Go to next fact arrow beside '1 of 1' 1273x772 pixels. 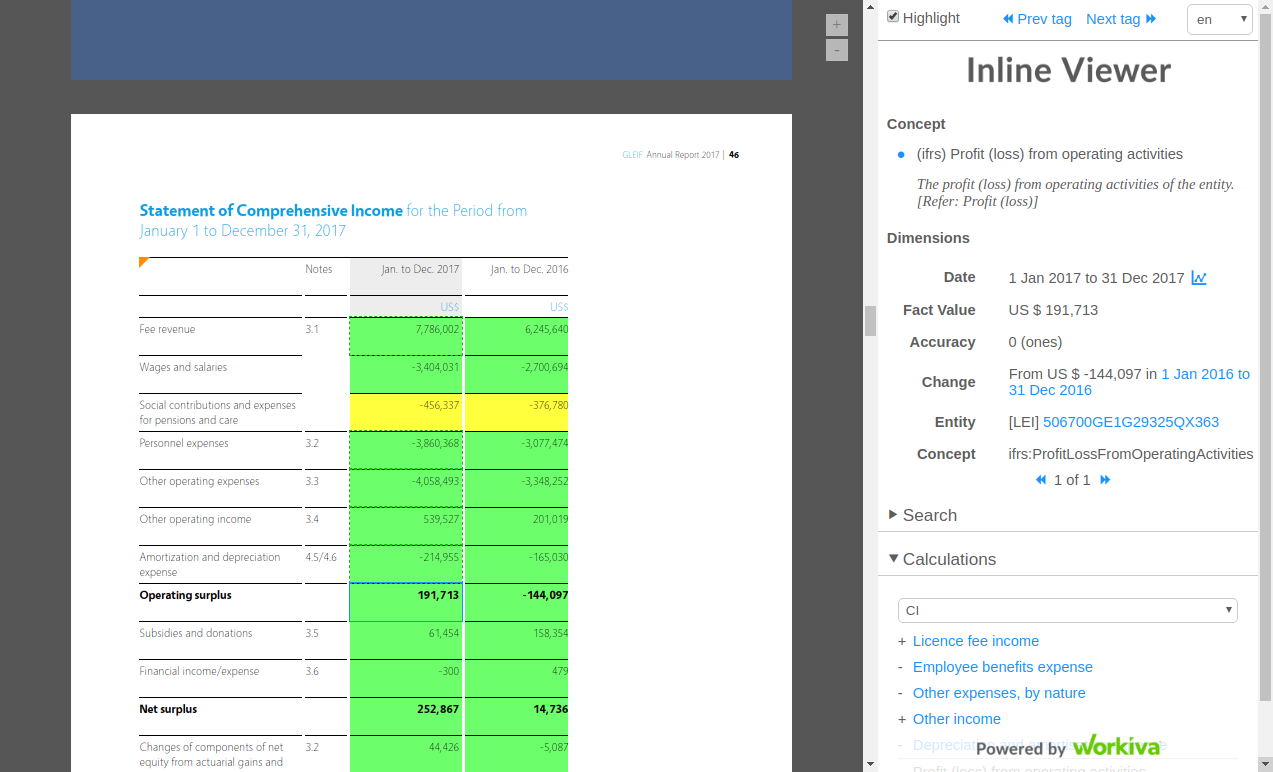coord(1105,480)
